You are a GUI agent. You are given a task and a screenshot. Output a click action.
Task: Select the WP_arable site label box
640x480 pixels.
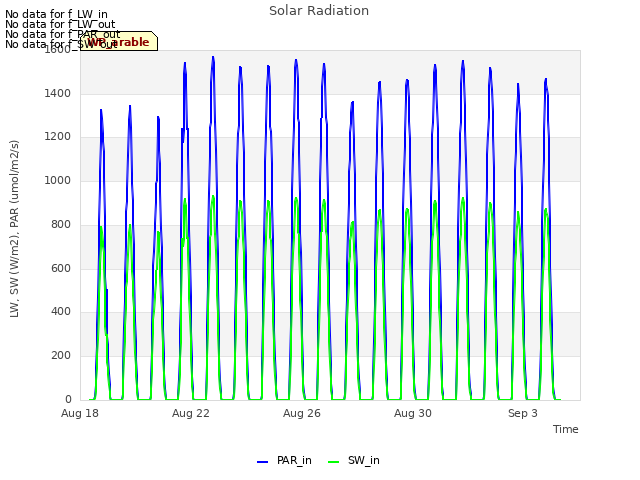(119, 41)
